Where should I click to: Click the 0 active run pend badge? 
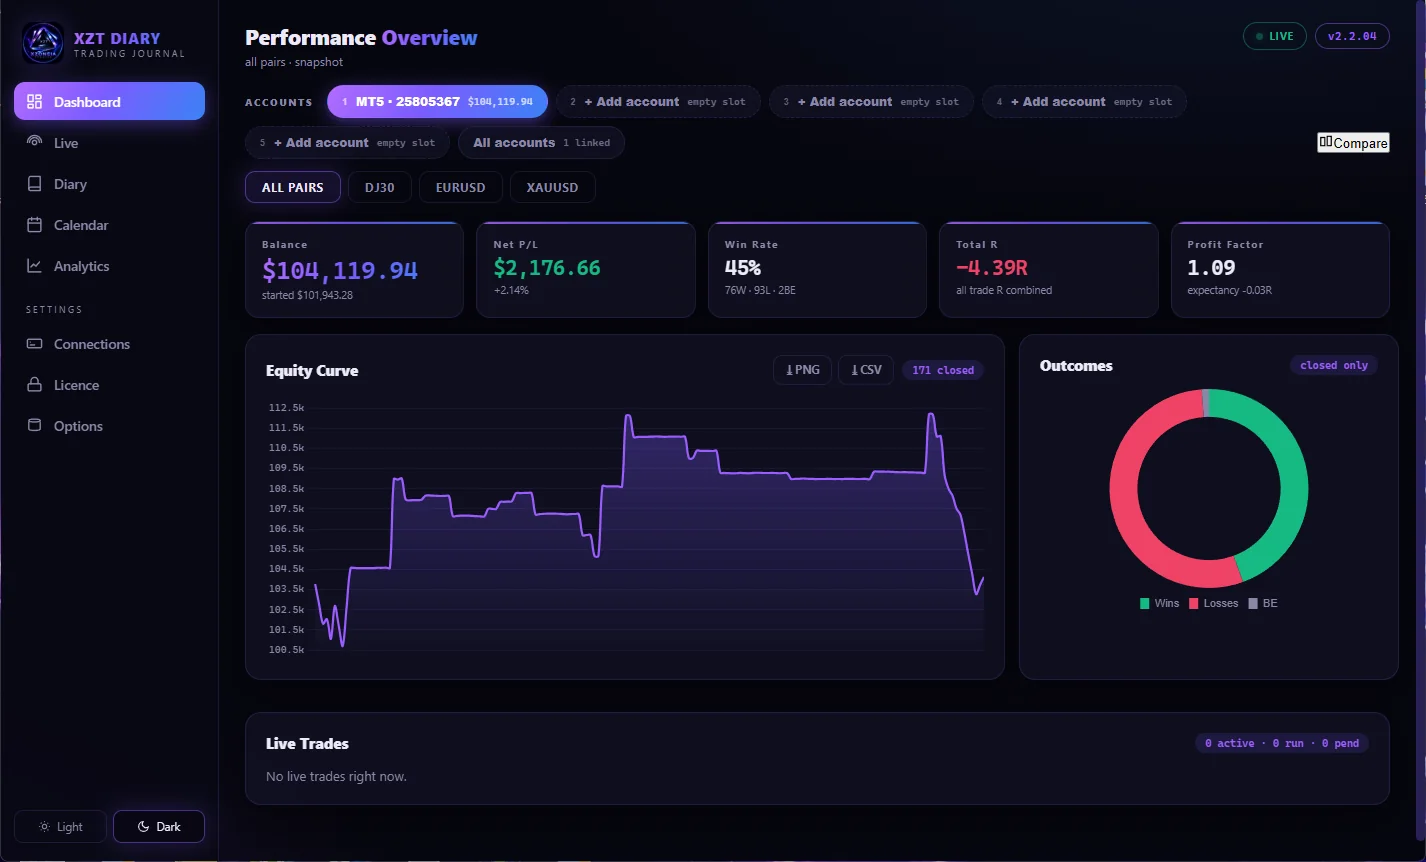click(1282, 743)
